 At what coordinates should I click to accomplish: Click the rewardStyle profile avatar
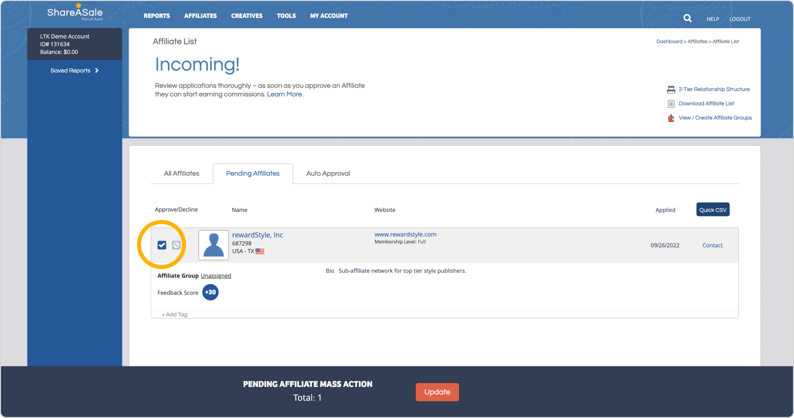tap(213, 245)
